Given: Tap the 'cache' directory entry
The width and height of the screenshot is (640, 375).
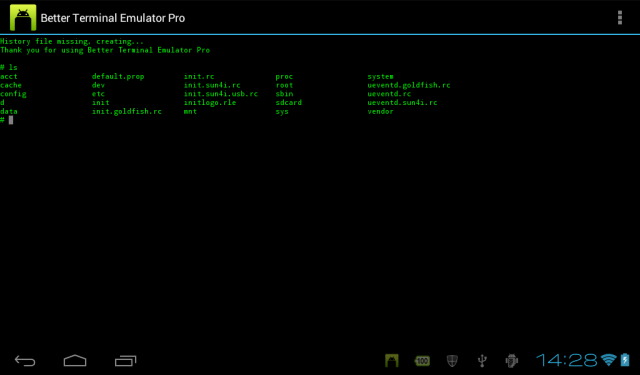Looking at the screenshot, I should point(11,85).
